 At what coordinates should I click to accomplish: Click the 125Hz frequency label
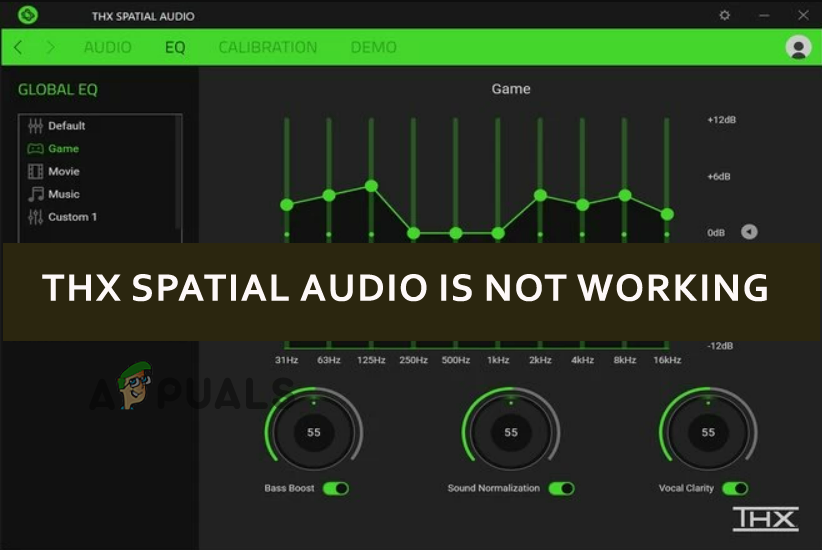point(371,360)
